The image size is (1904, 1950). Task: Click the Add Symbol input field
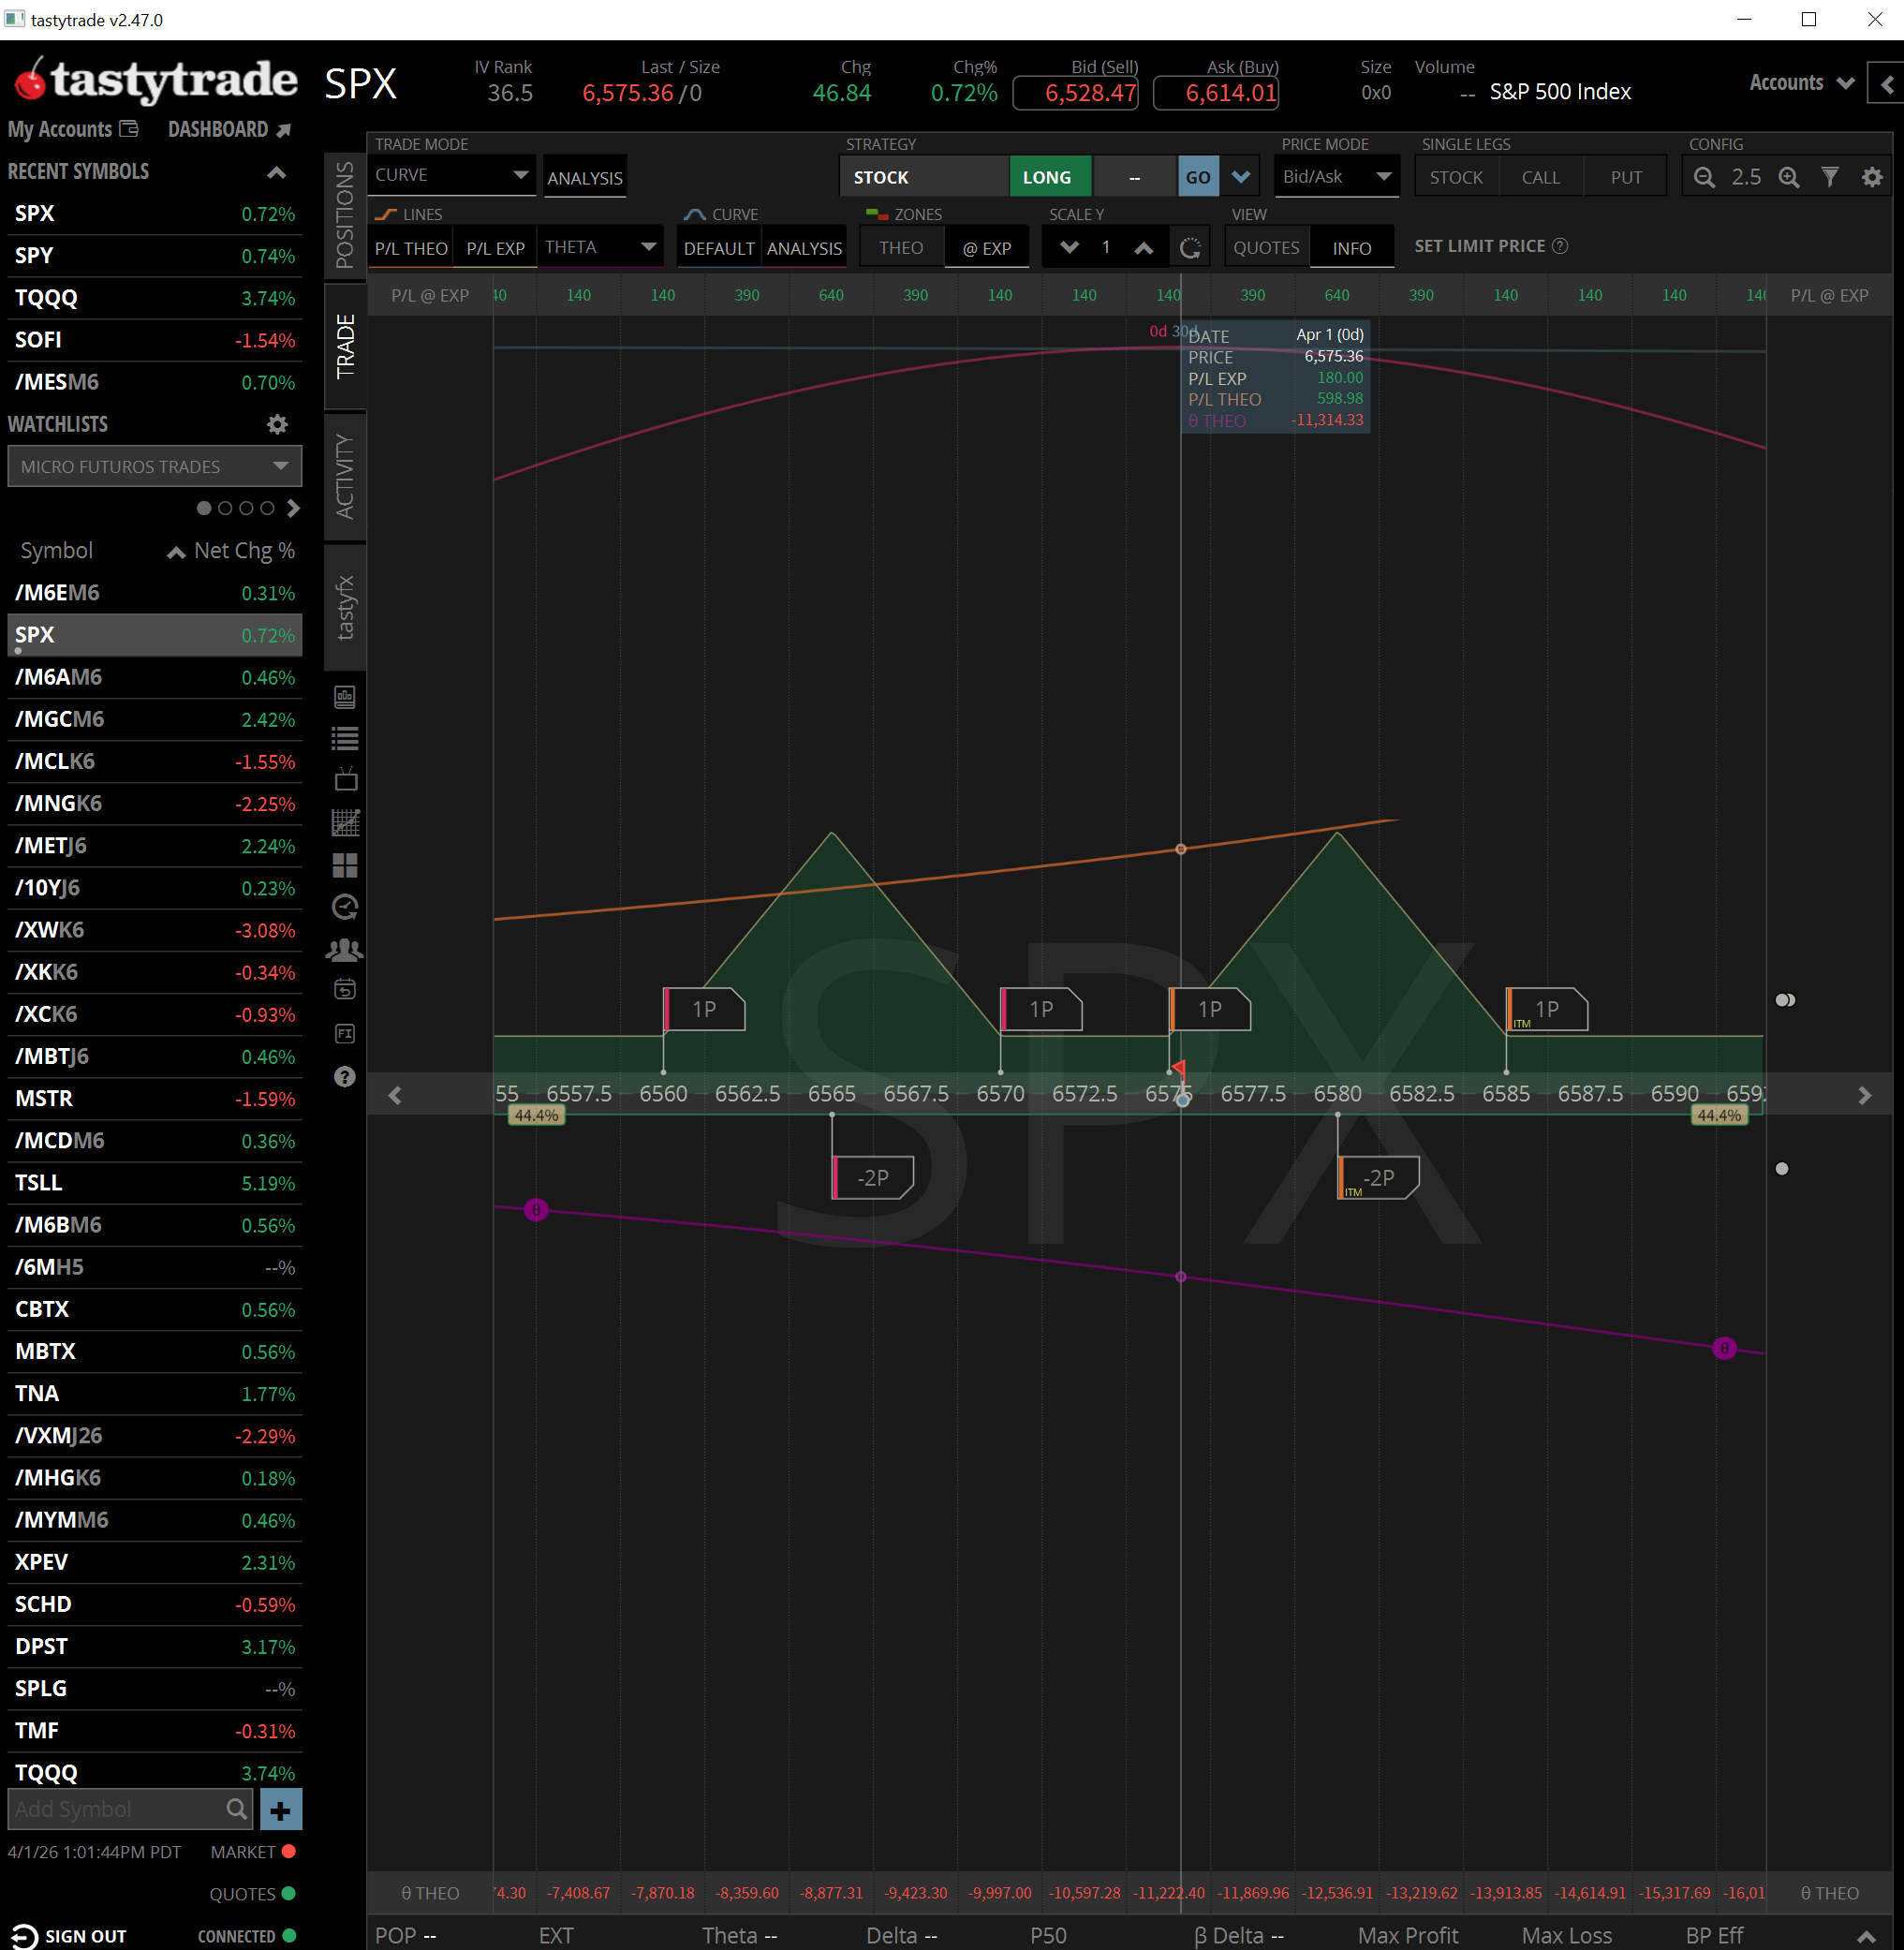click(117, 1809)
